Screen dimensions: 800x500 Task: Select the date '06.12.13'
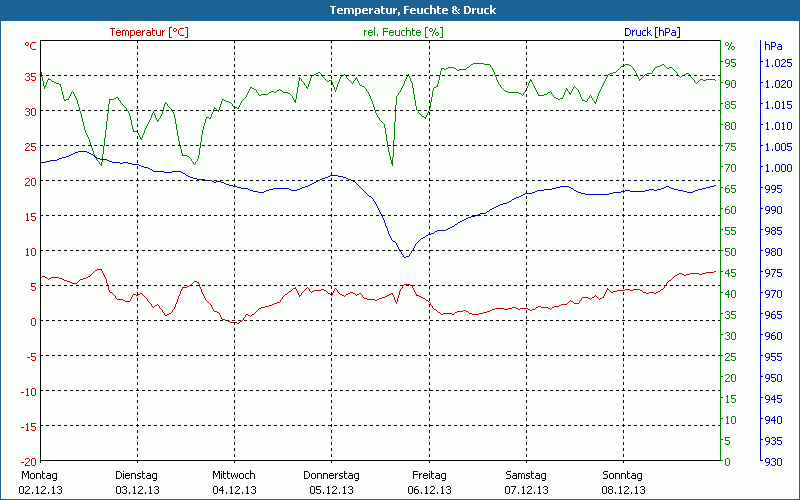point(429,490)
